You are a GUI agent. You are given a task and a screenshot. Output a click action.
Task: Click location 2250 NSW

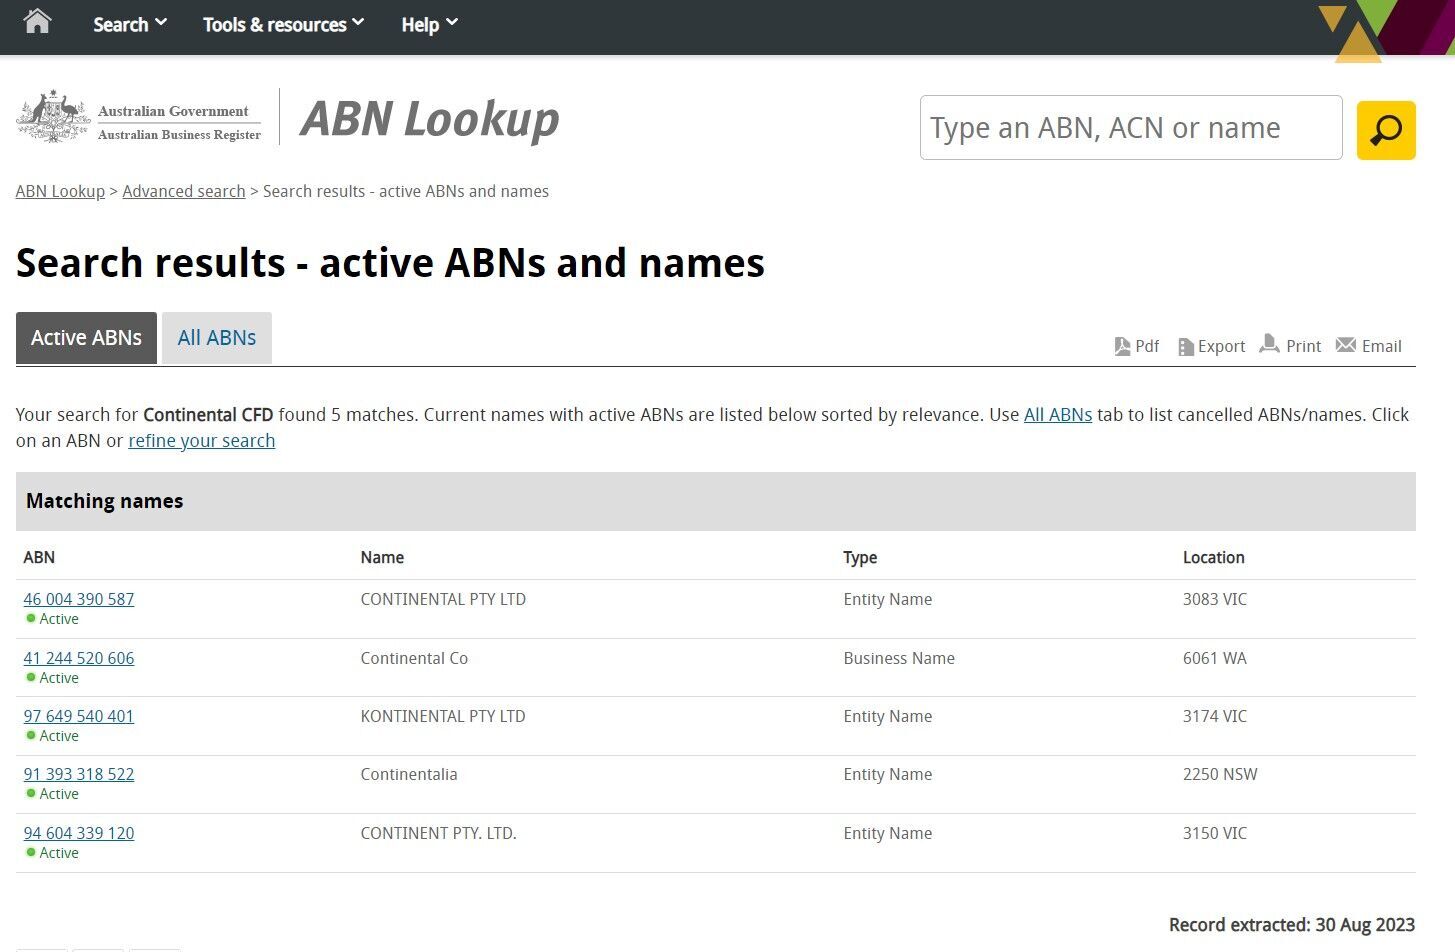tap(1220, 774)
